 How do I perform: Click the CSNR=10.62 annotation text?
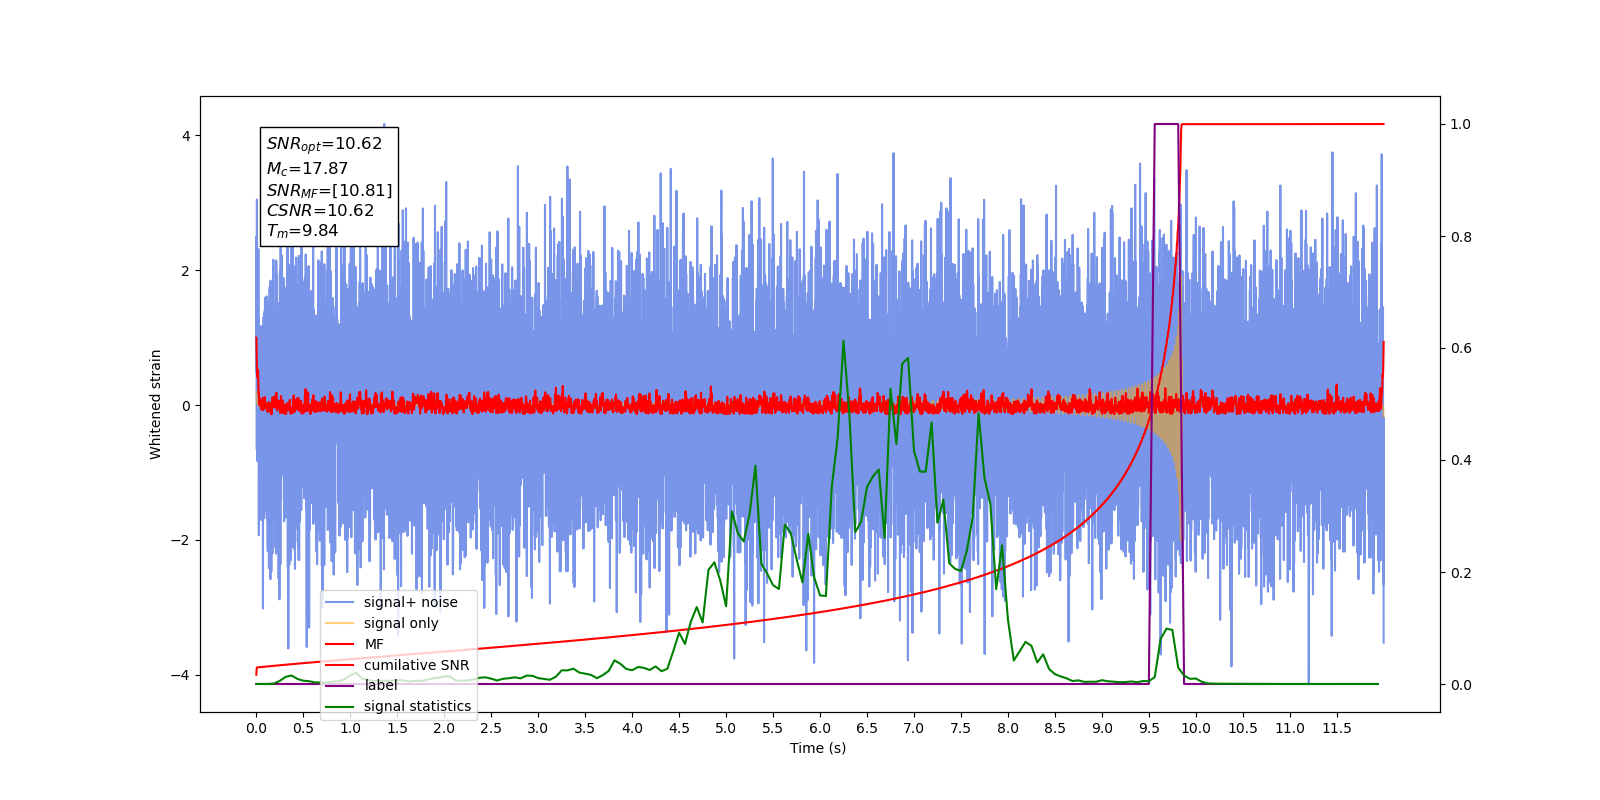320,210
